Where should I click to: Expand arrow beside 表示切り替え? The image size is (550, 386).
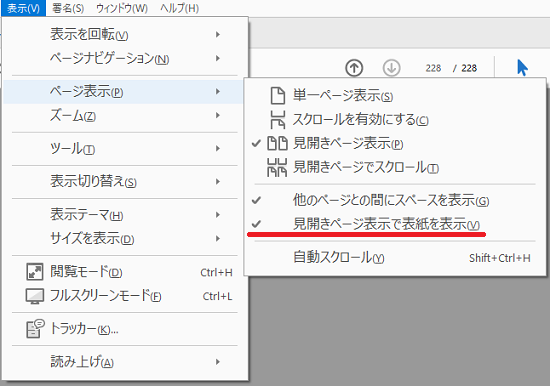point(218,181)
